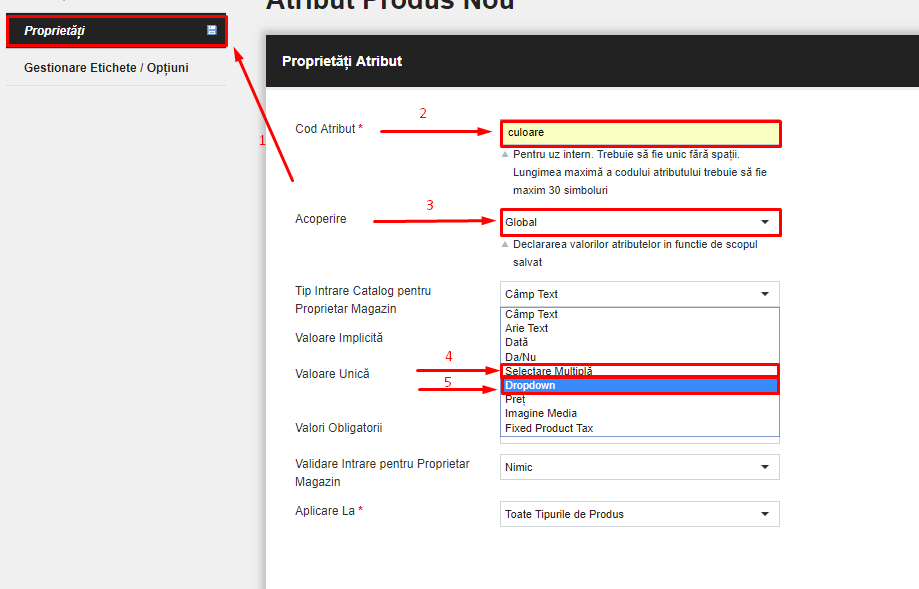The width and height of the screenshot is (919, 589).
Task: Open the Tip Intrare Catalog dropdown
Action: click(x=640, y=294)
